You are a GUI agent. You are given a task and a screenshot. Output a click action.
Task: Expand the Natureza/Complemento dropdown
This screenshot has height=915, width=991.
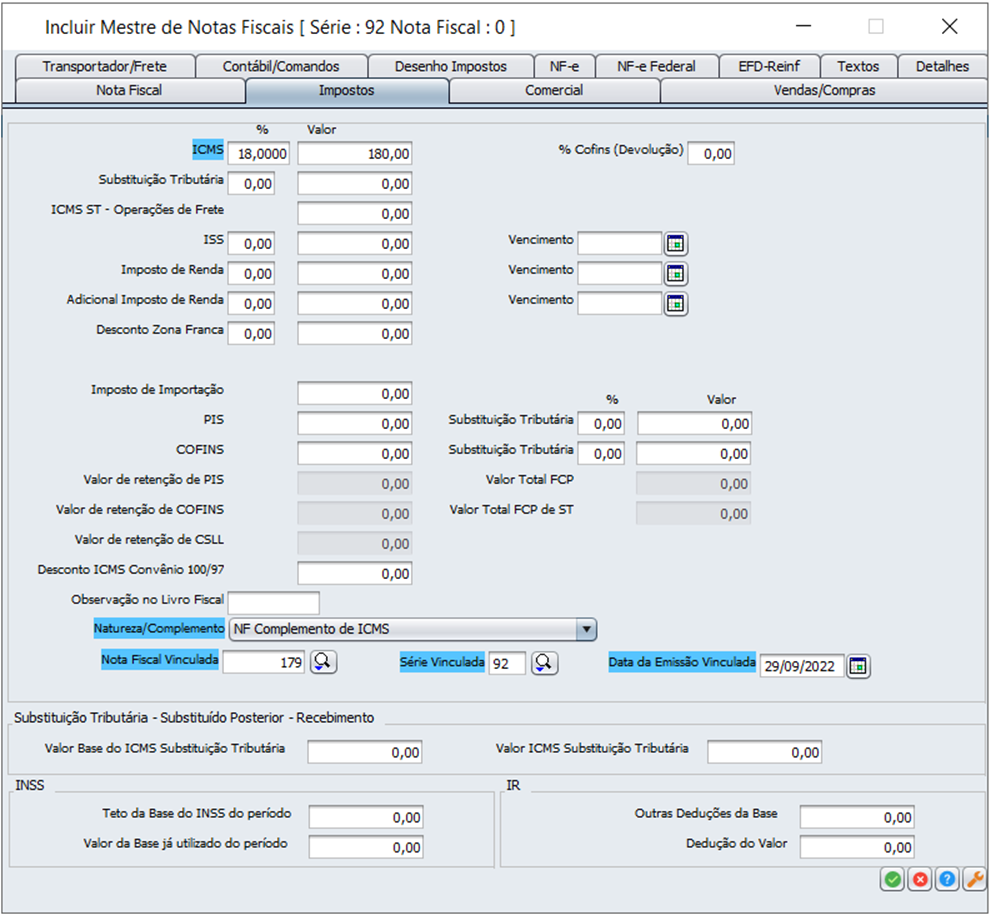[x=587, y=629]
